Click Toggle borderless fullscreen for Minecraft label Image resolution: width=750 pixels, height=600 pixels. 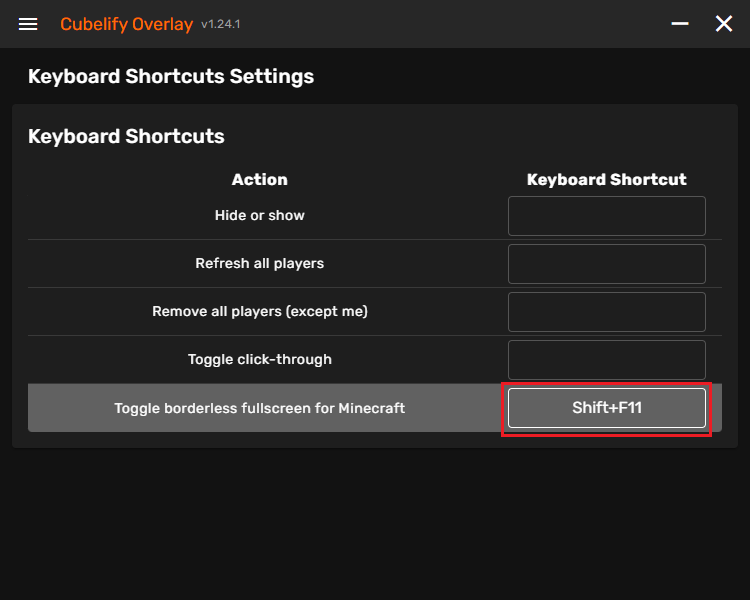260,408
